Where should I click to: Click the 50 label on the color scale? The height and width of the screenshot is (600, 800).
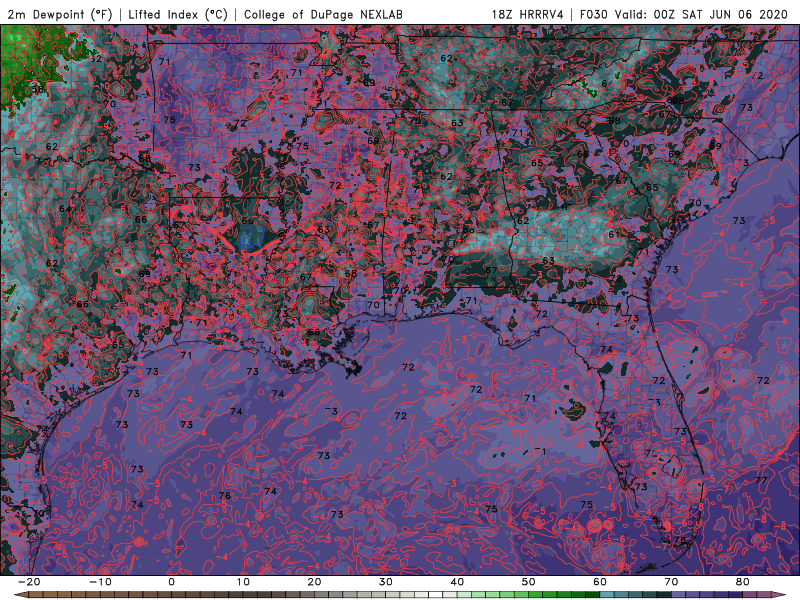529,582
